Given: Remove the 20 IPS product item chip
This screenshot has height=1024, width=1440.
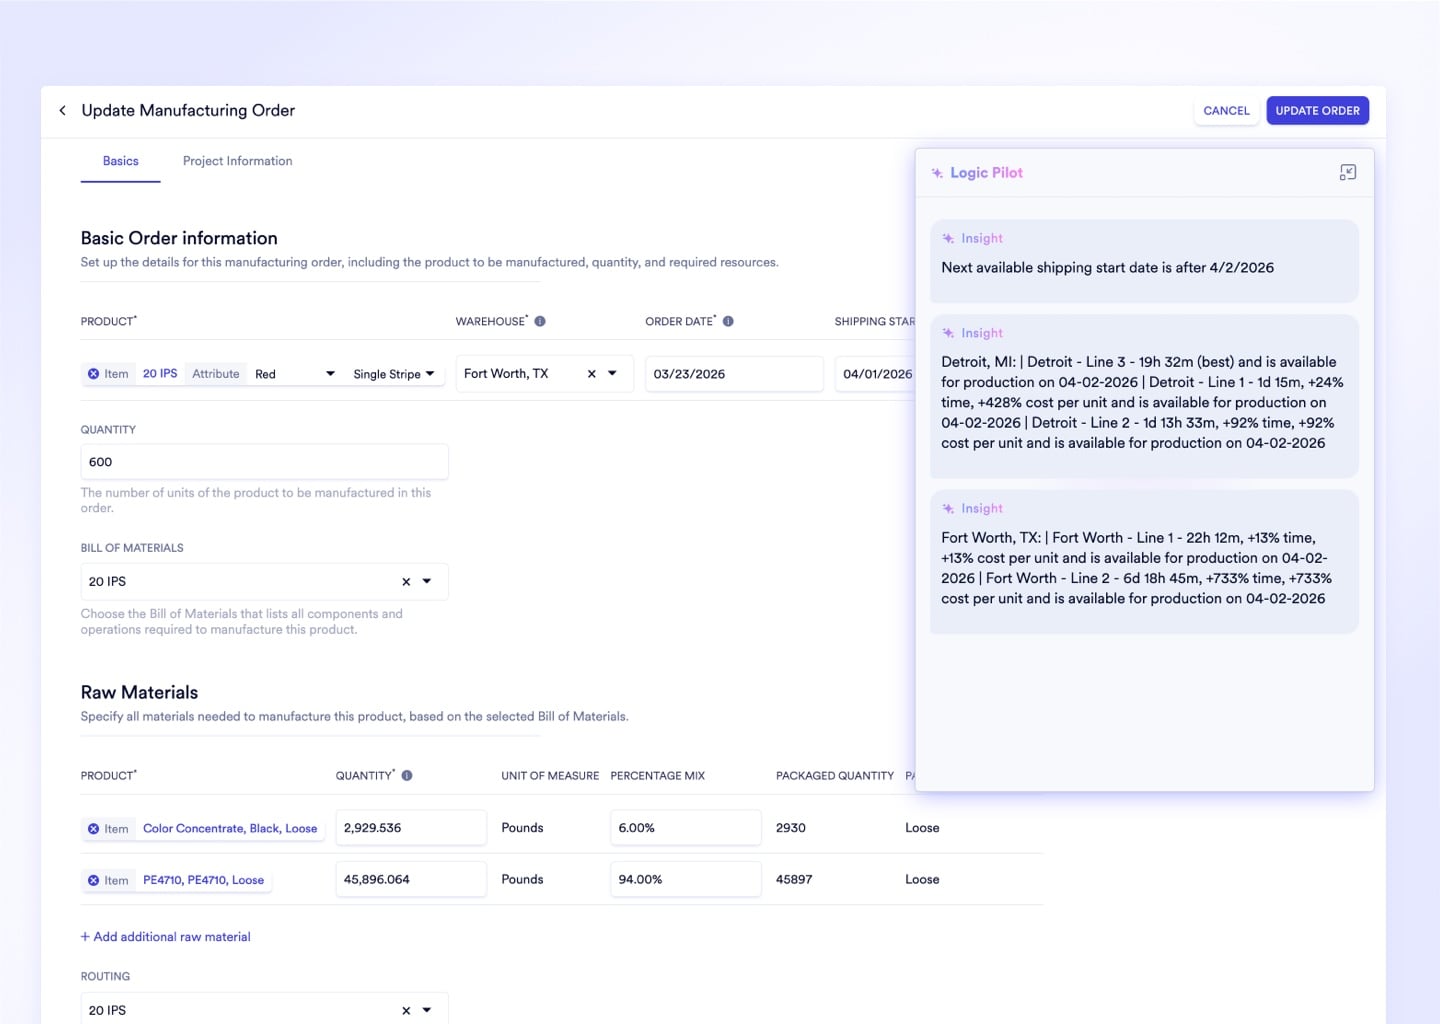Looking at the screenshot, I should coord(94,373).
